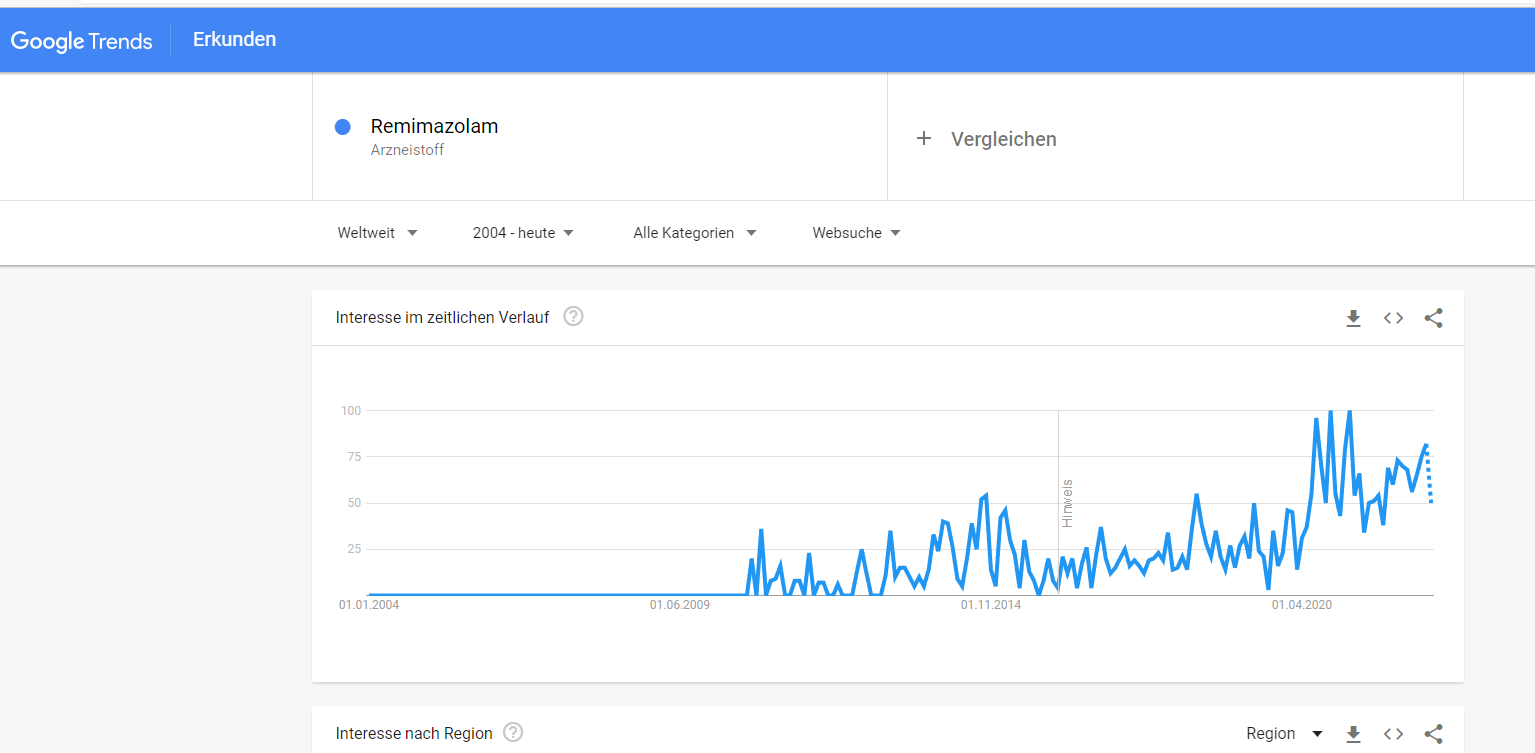Open help for Interesse nach Region
The image size is (1535, 753).
[513, 733]
